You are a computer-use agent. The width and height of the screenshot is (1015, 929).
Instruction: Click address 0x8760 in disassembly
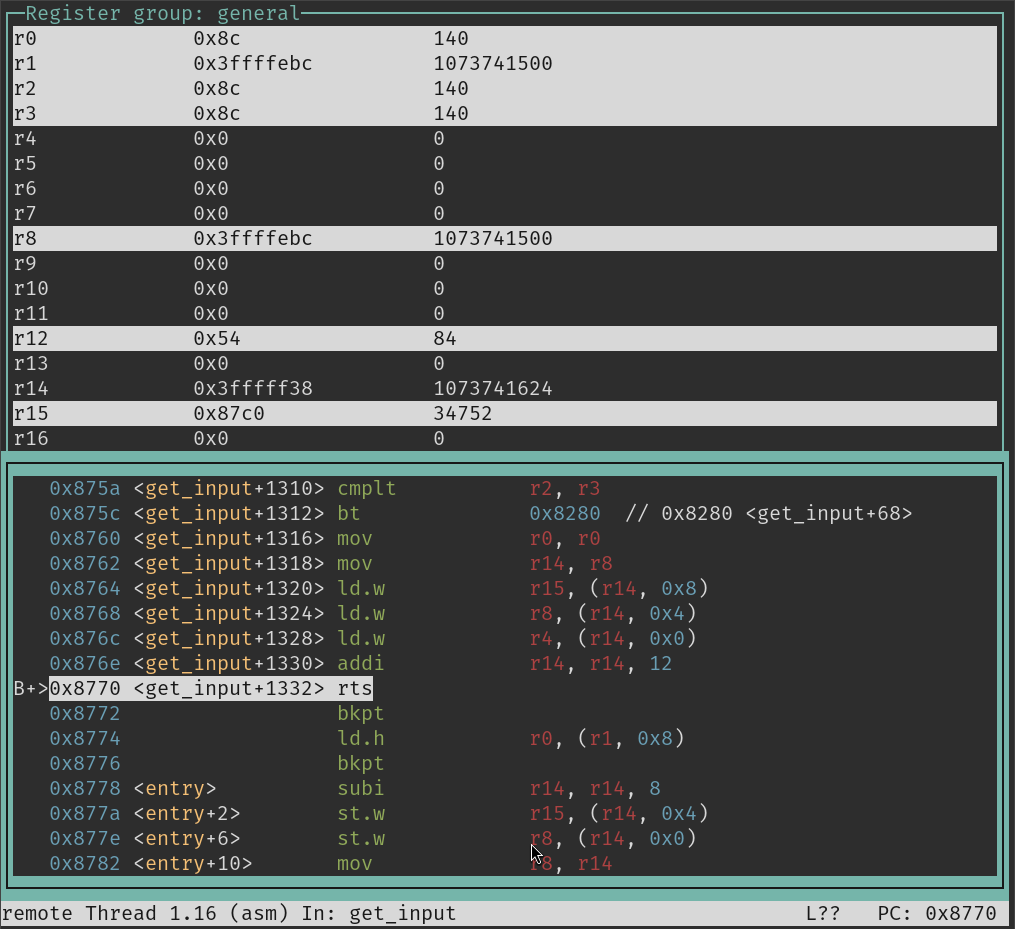click(x=85, y=539)
